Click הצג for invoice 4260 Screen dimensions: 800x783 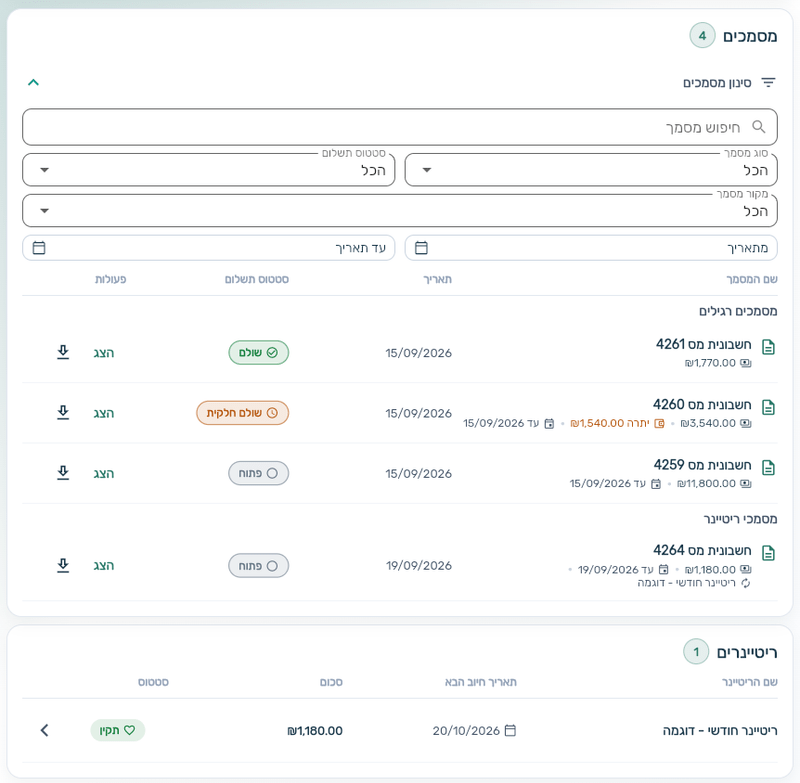coord(104,413)
